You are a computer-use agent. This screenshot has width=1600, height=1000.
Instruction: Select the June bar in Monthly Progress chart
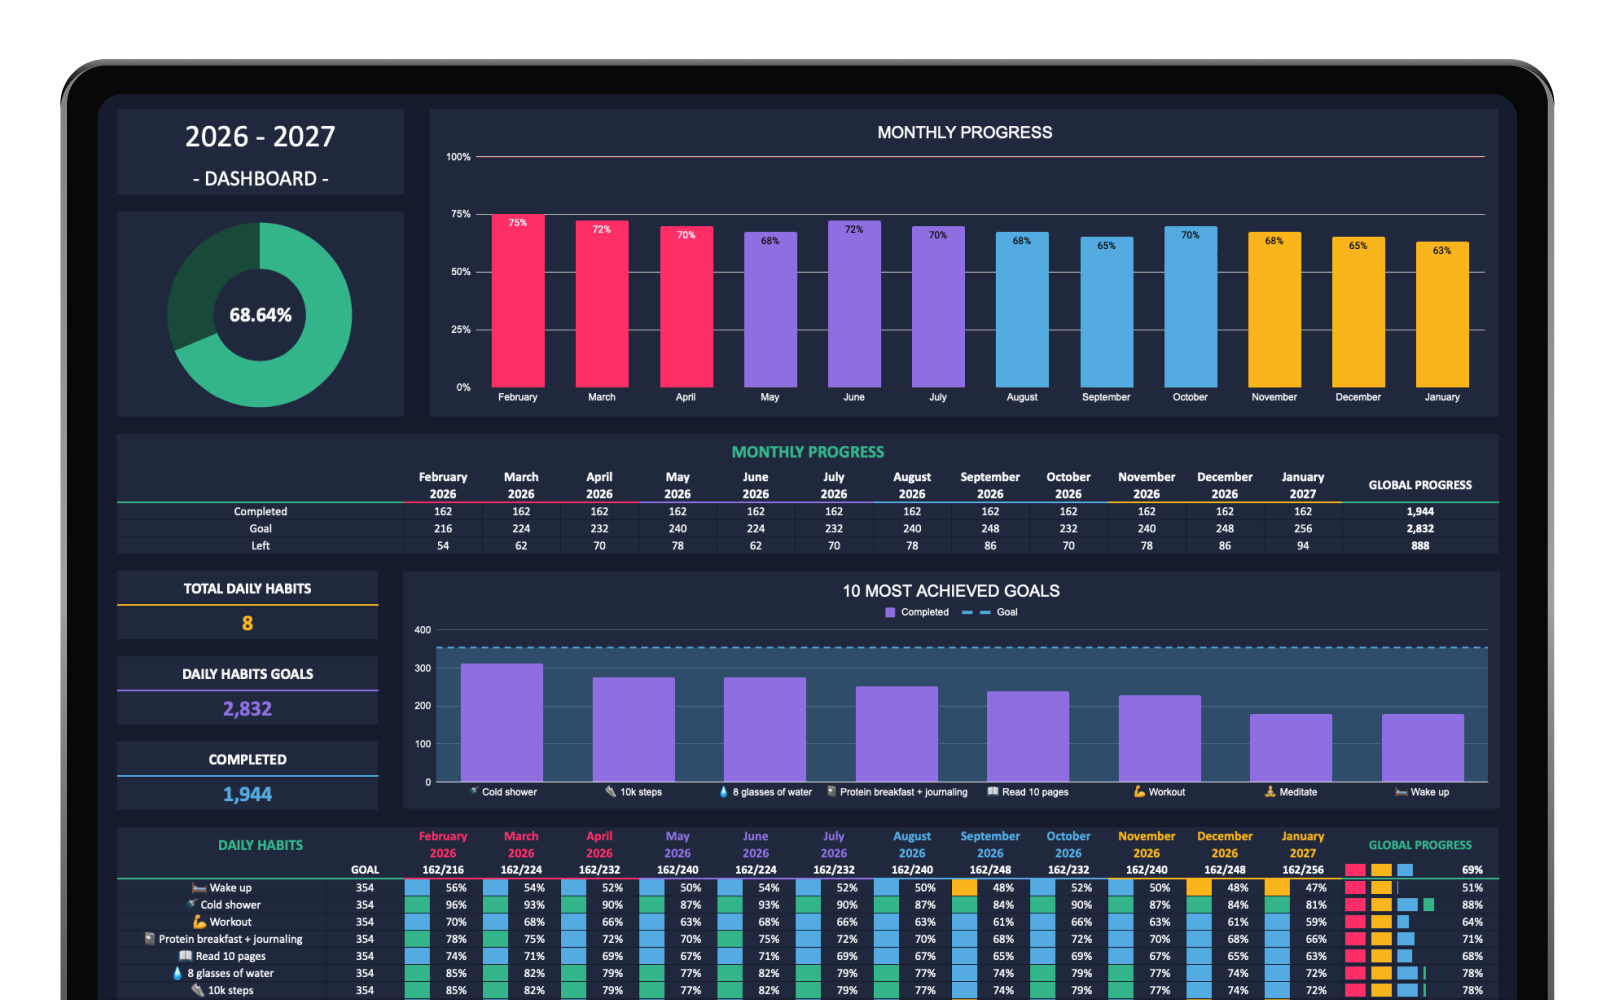[854, 304]
